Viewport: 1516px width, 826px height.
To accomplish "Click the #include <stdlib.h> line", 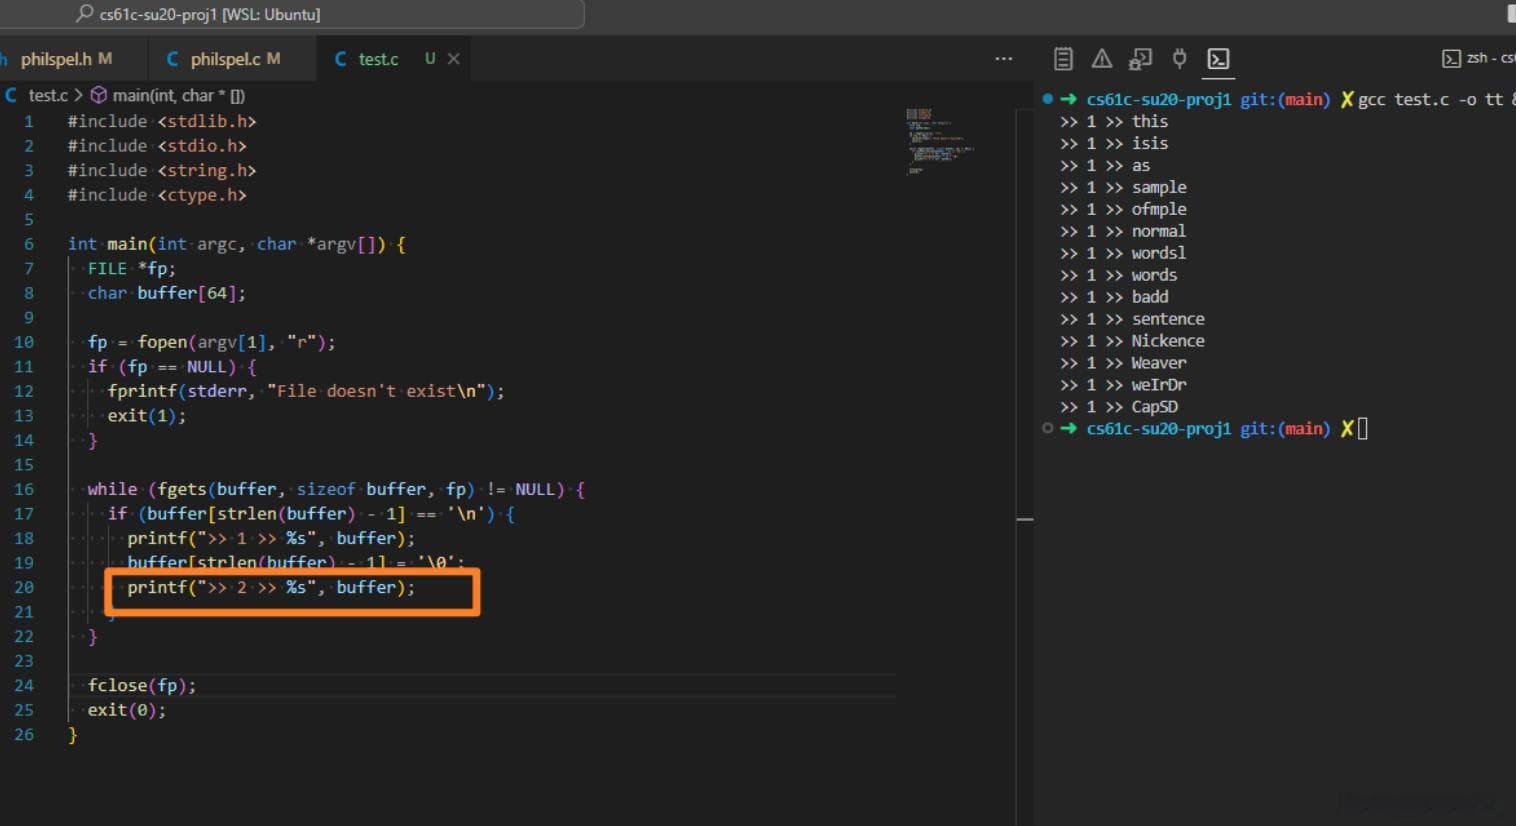I will tap(162, 121).
